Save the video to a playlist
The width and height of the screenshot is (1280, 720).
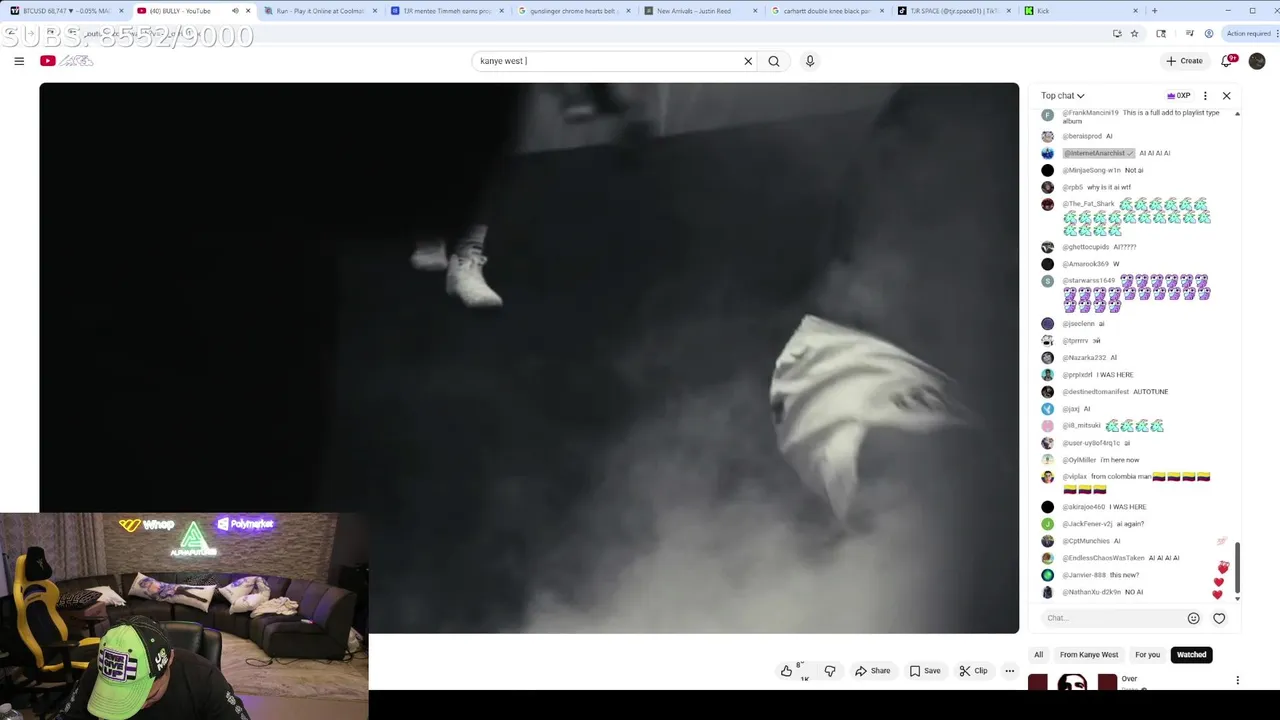coord(925,671)
